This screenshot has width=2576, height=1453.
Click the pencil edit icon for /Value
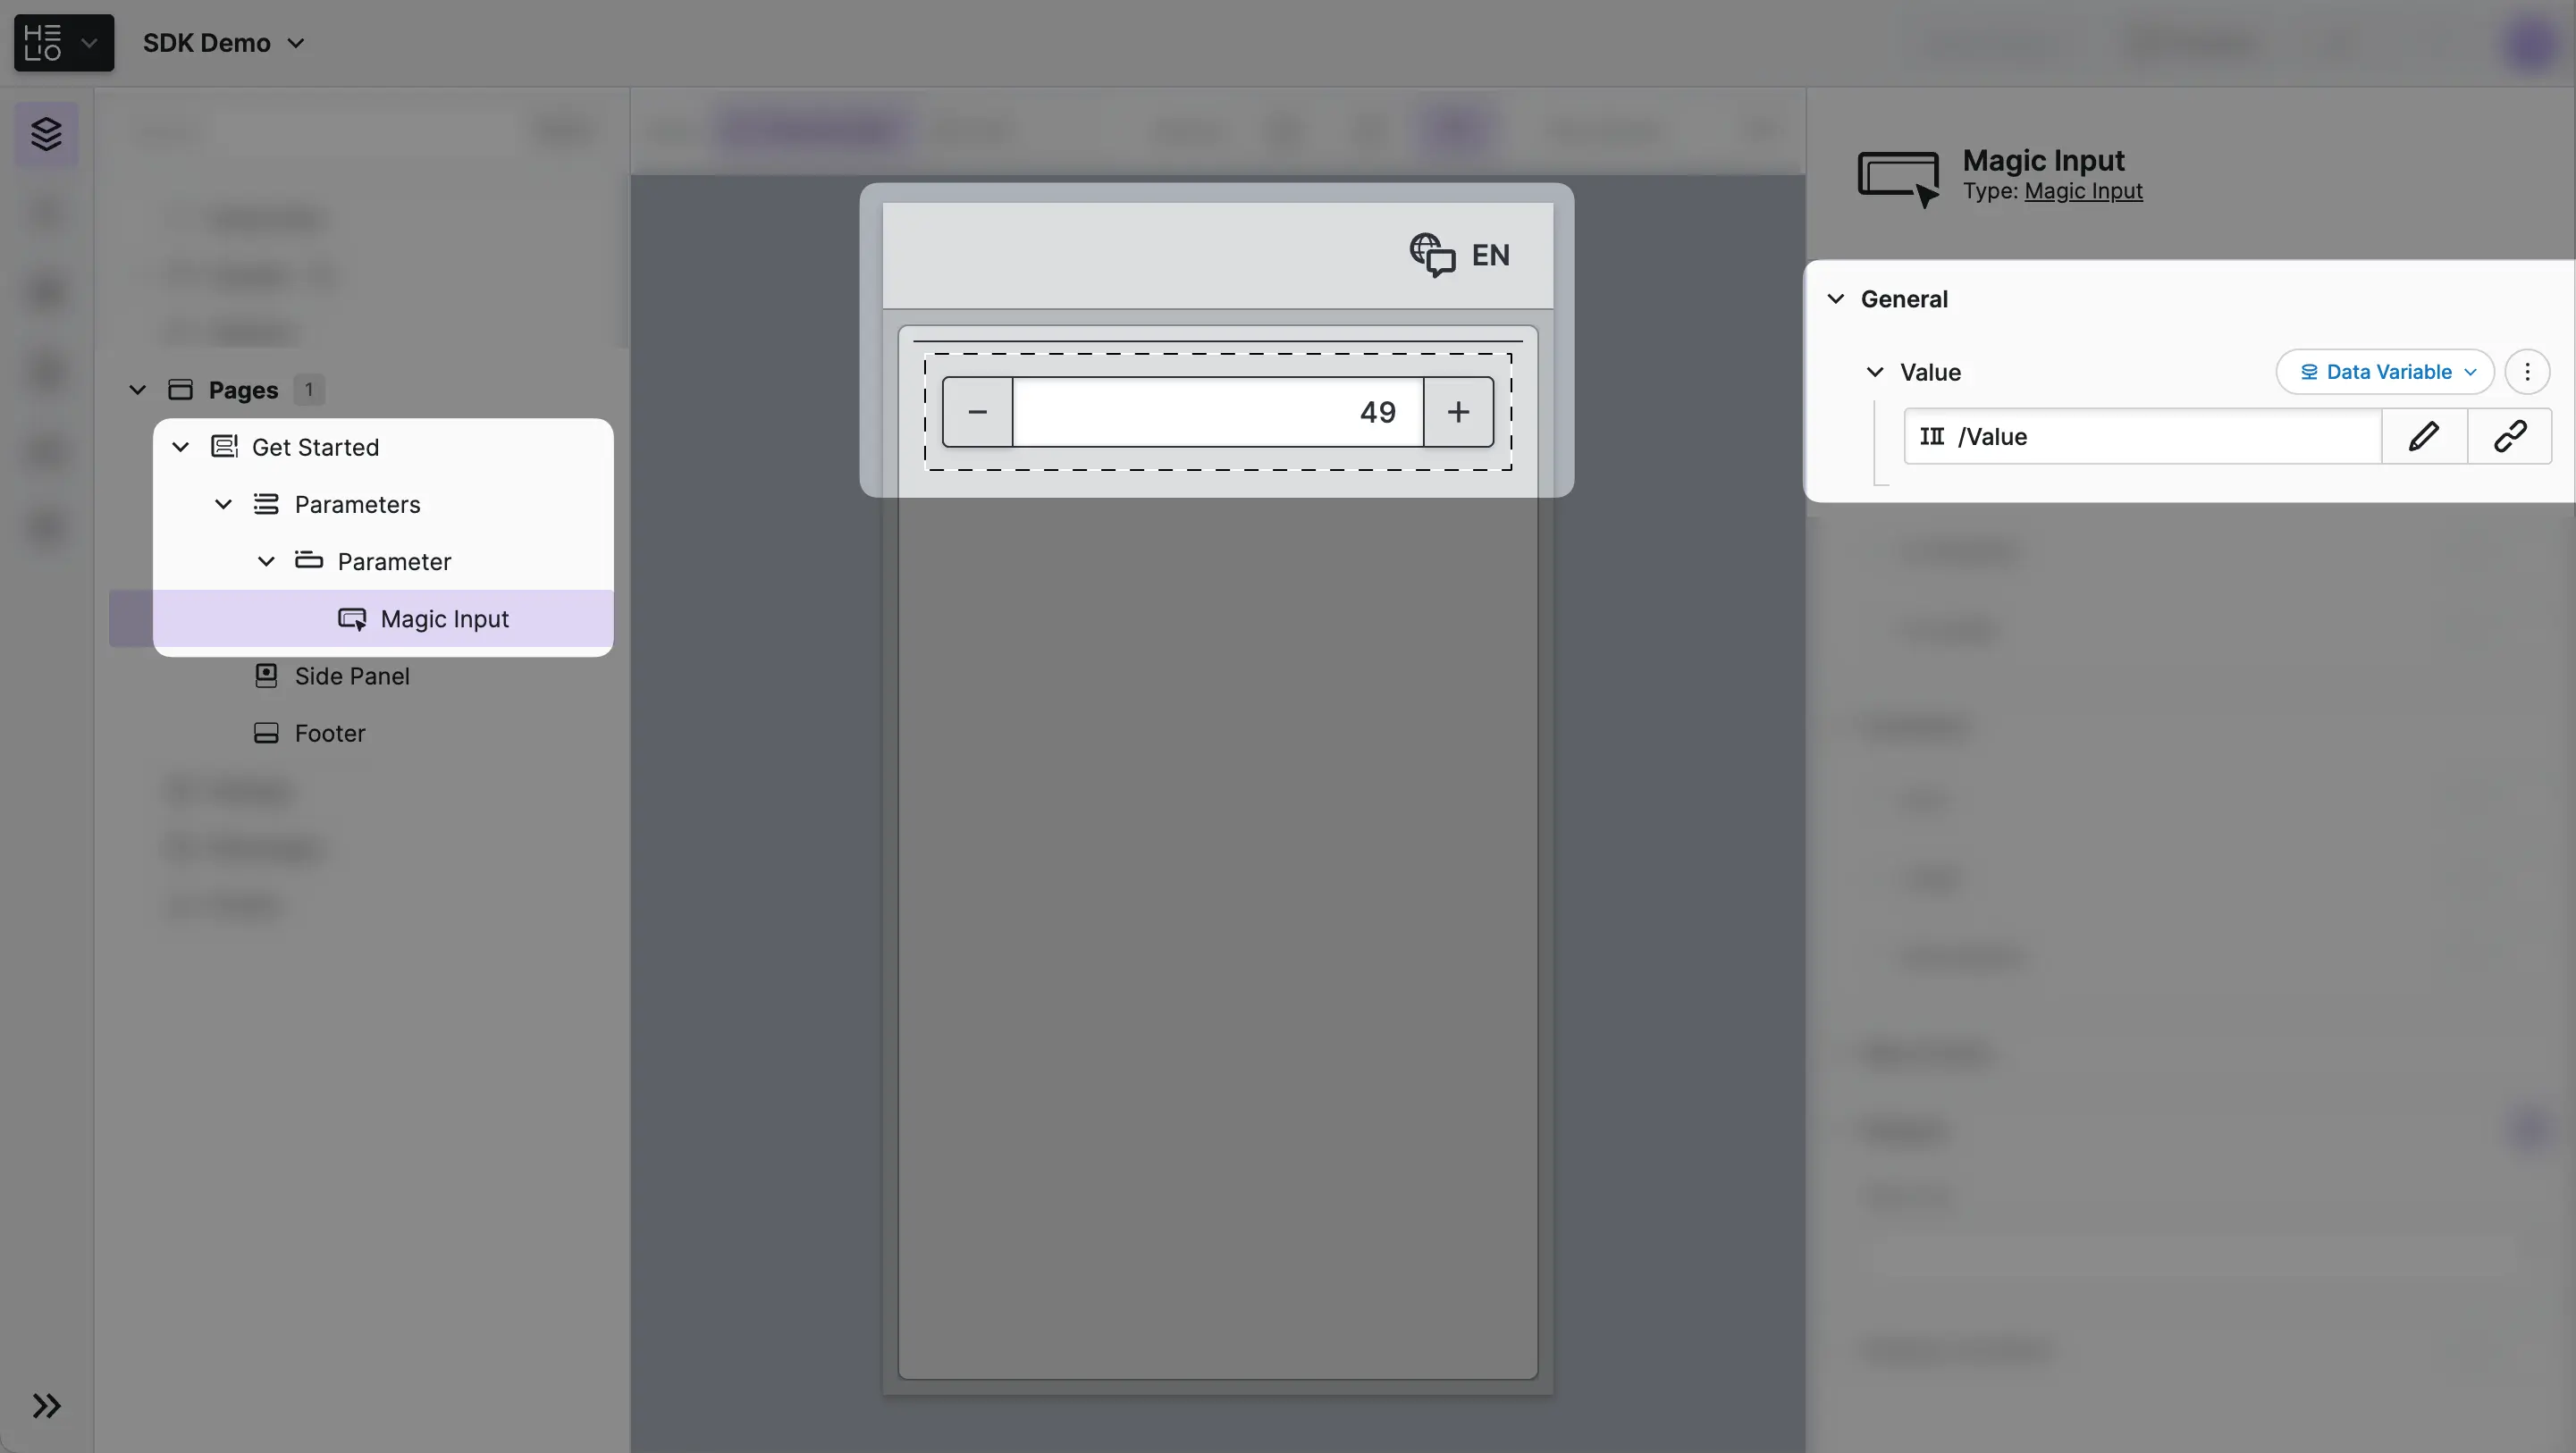(x=2424, y=436)
